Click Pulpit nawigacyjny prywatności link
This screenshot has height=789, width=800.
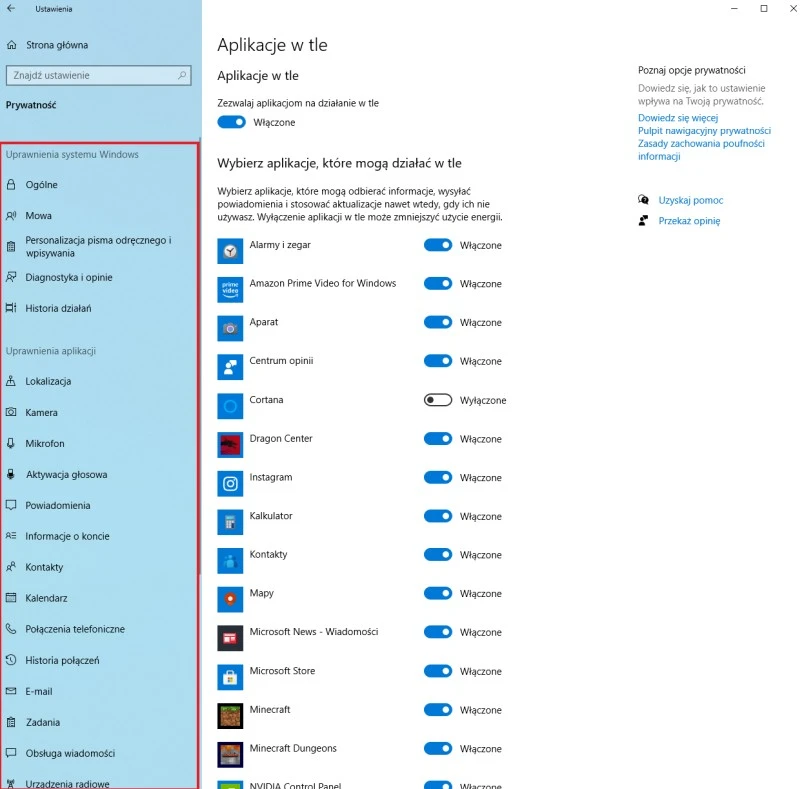(704, 131)
